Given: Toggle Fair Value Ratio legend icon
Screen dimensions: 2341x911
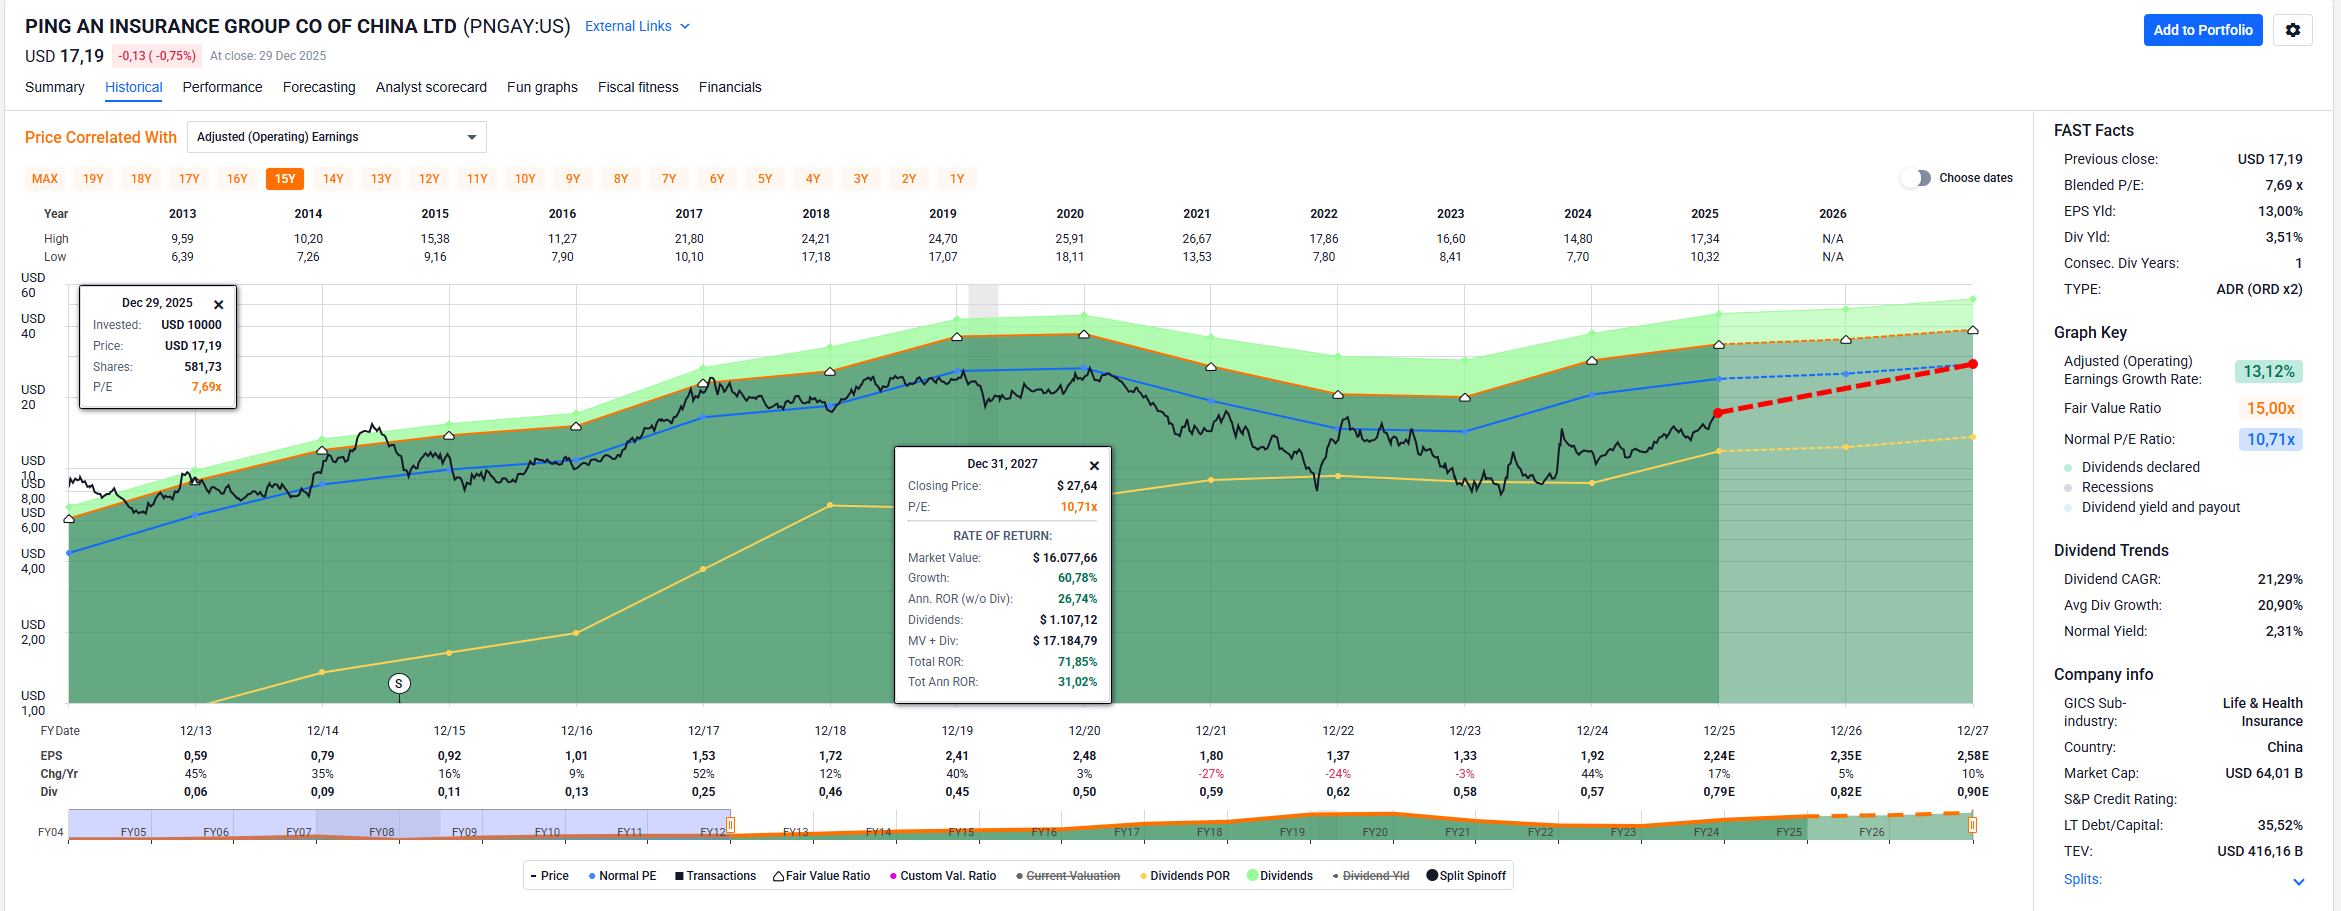Looking at the screenshot, I should click(x=779, y=876).
